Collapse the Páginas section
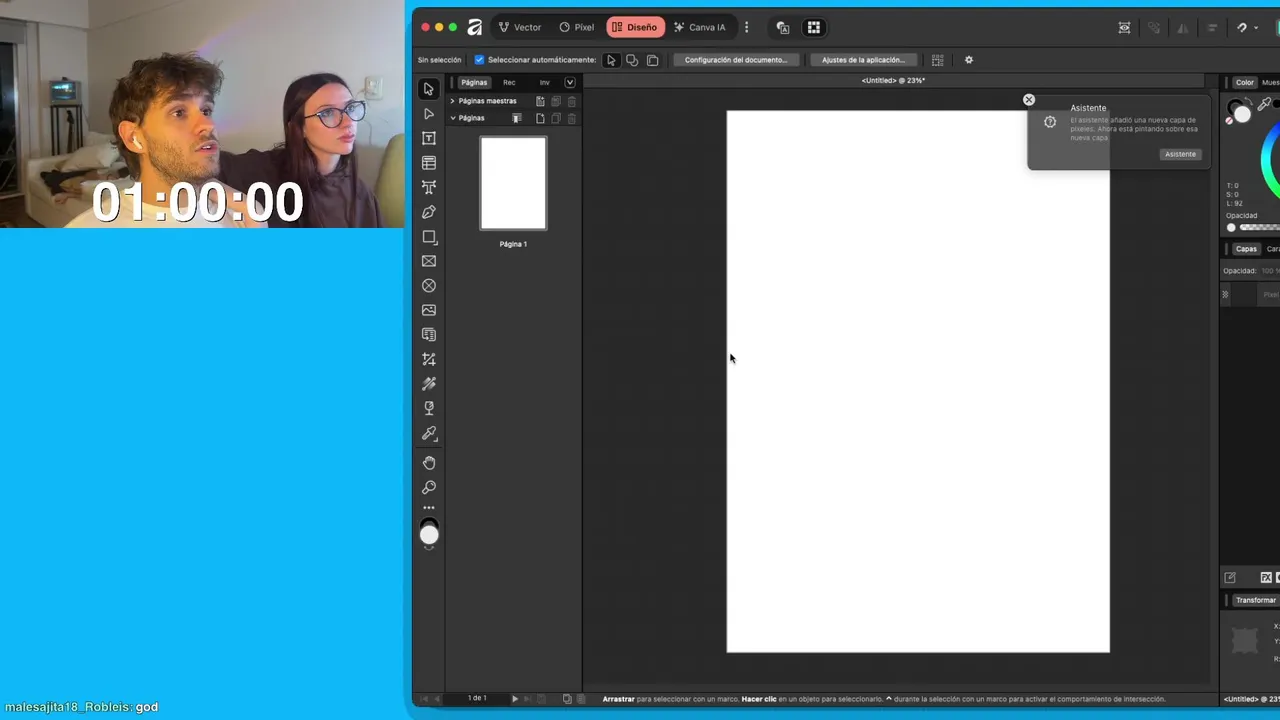The height and width of the screenshot is (720, 1280). tap(452, 118)
